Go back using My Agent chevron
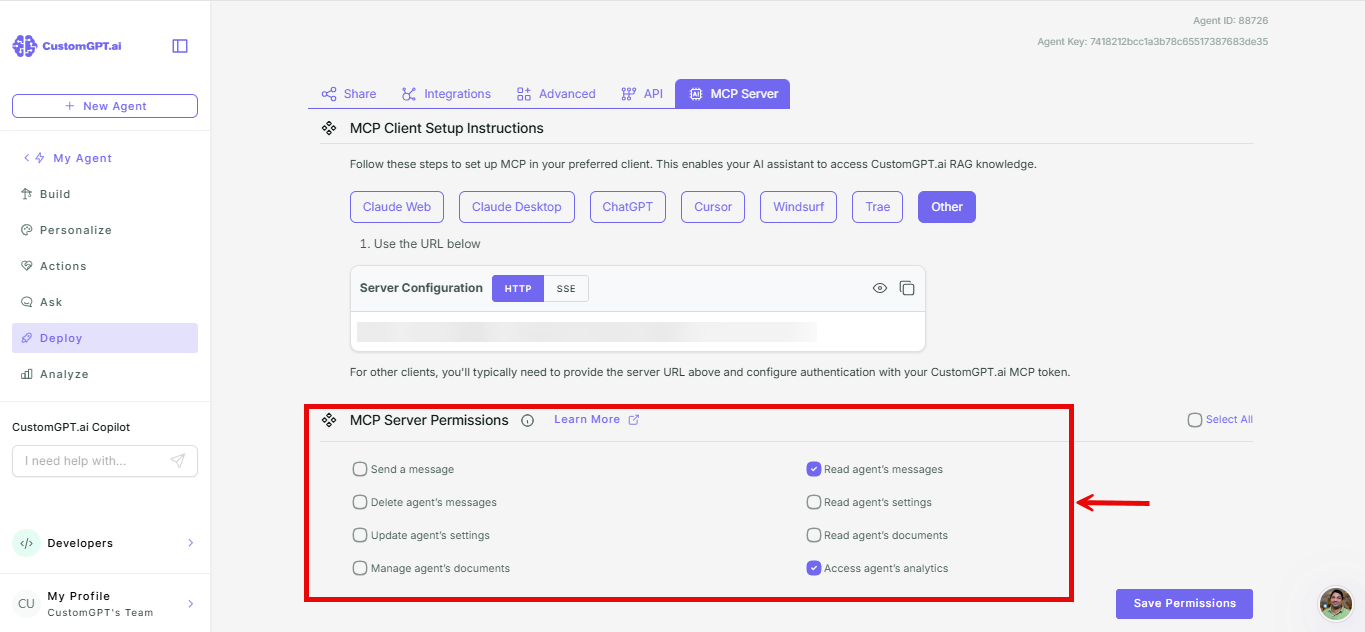This screenshot has width=1365, height=632. [x=26, y=158]
